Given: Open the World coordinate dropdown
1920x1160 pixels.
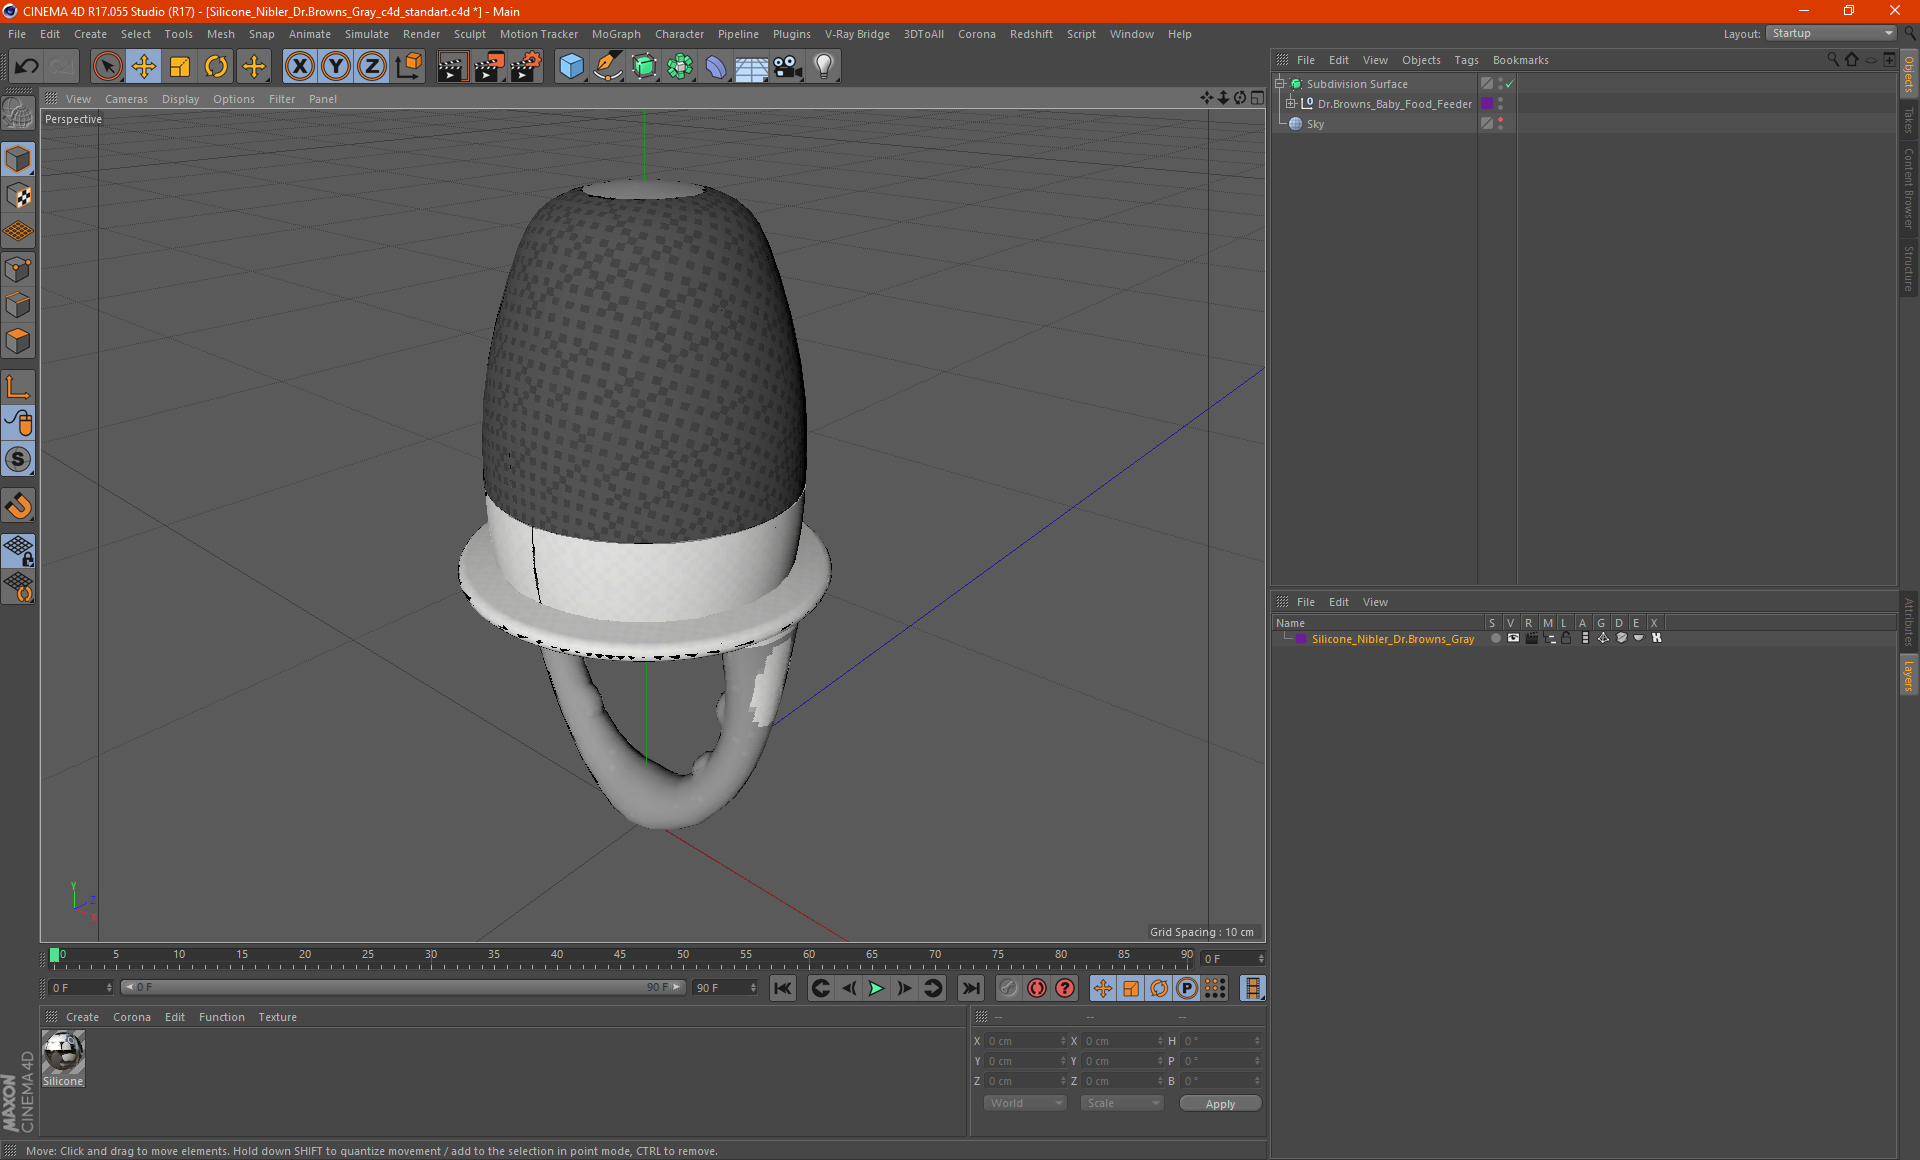Looking at the screenshot, I should point(1025,1103).
